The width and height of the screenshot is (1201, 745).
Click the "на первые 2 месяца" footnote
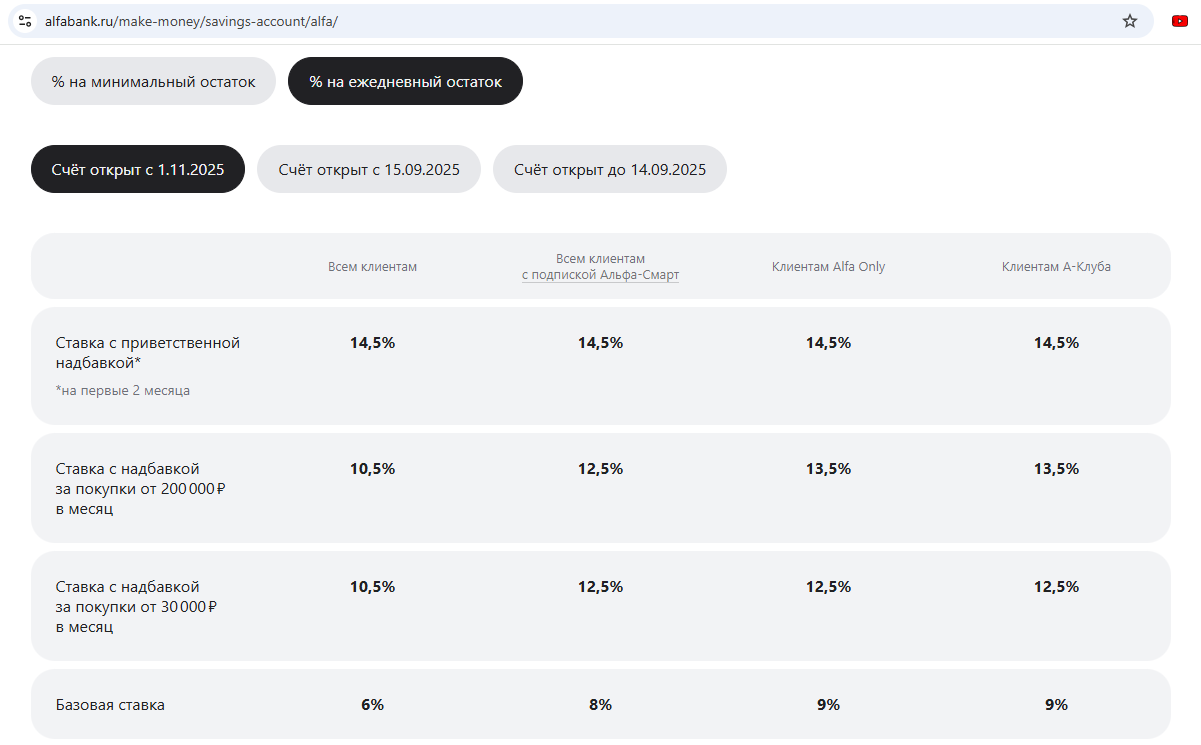pyautogui.click(x=123, y=391)
